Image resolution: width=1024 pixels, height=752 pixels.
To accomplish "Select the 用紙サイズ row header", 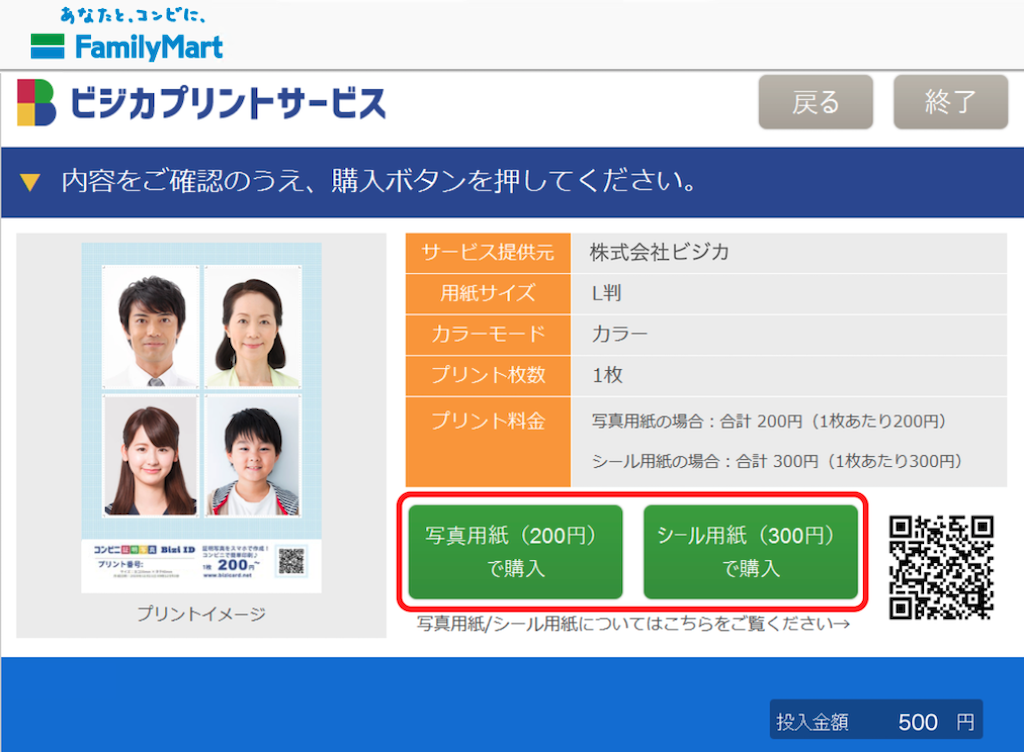I will [x=487, y=293].
